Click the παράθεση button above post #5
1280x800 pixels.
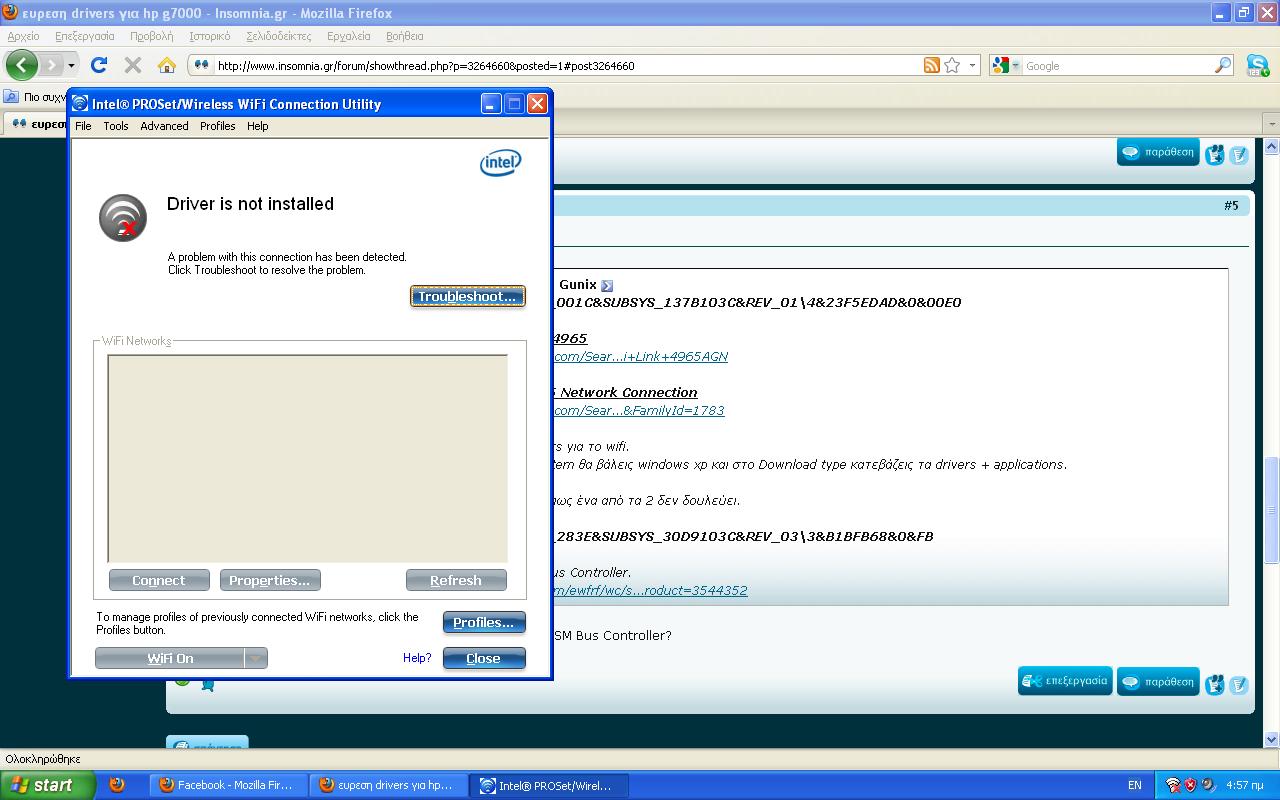tap(1158, 152)
